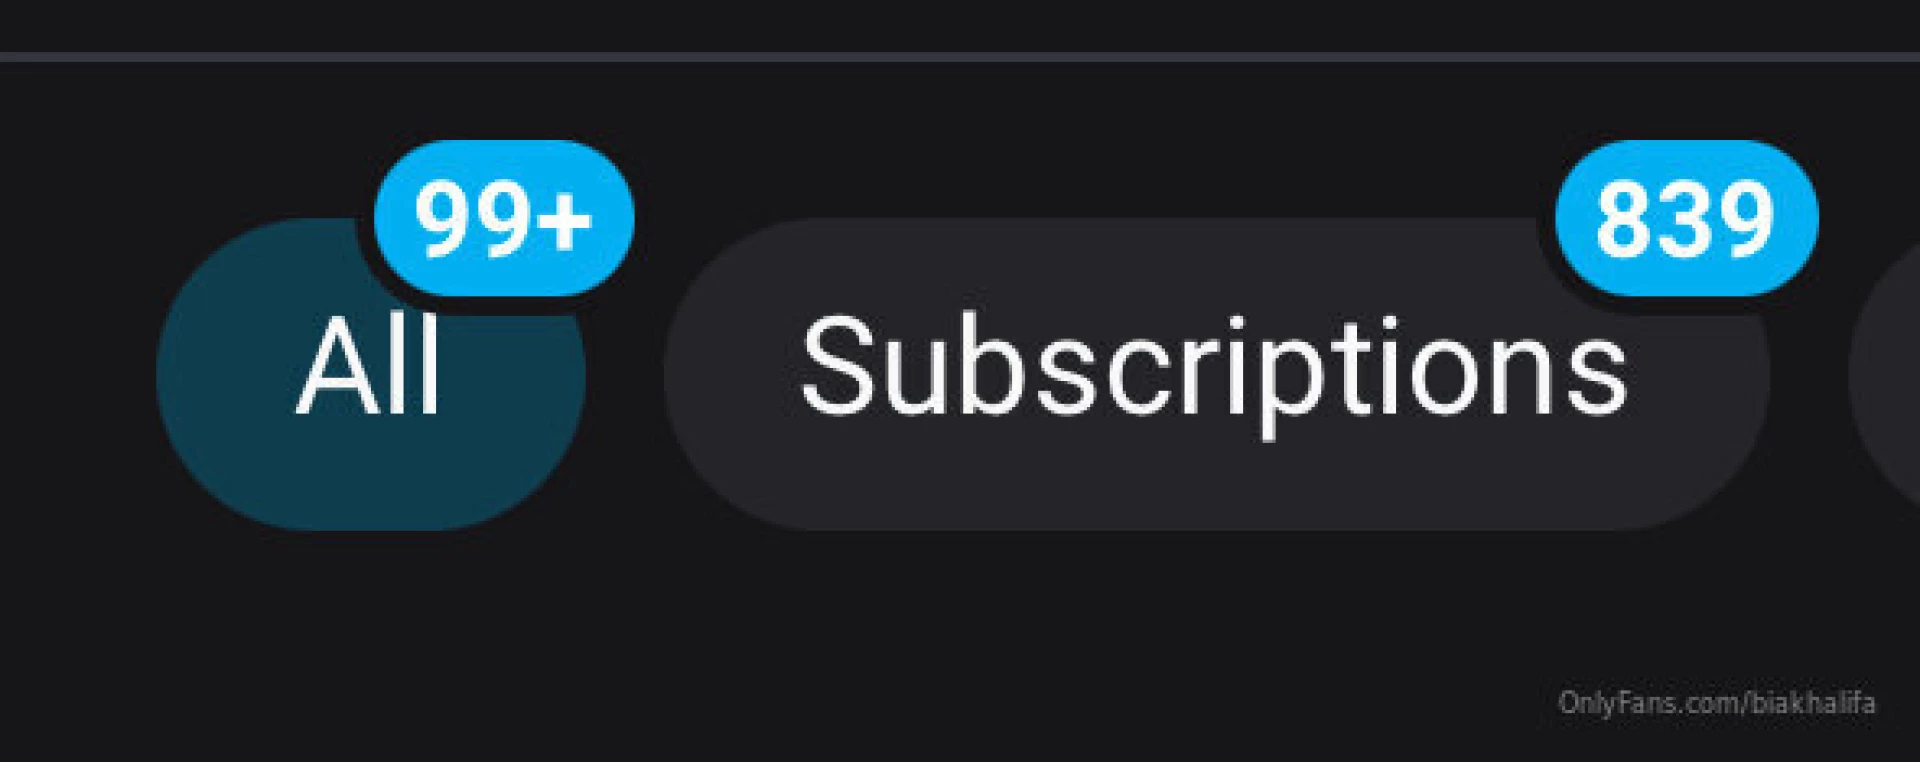Open the Subscriptions filter tab
This screenshot has height=762, width=1920.
tap(1216, 375)
